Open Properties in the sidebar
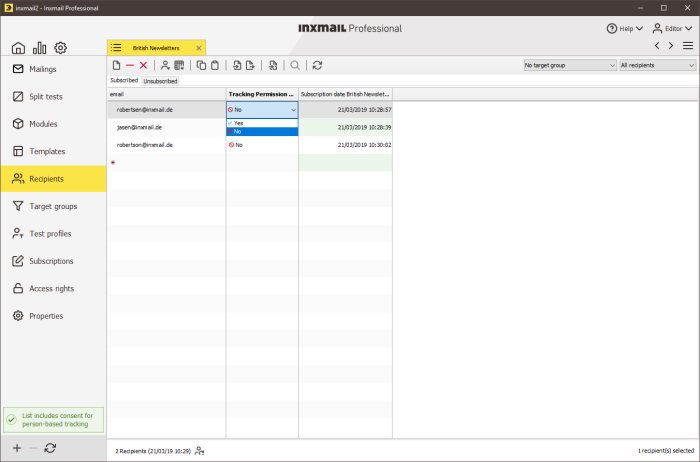This screenshot has height=462, width=700. [x=53, y=316]
